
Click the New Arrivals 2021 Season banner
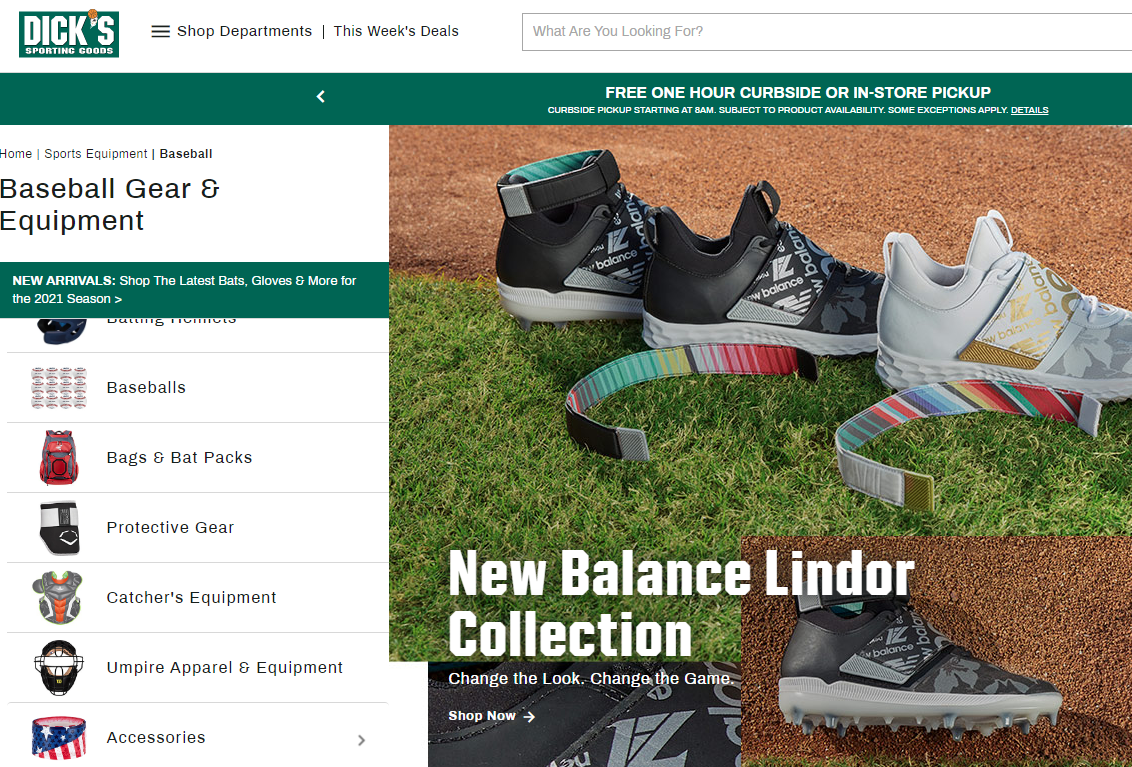point(194,290)
